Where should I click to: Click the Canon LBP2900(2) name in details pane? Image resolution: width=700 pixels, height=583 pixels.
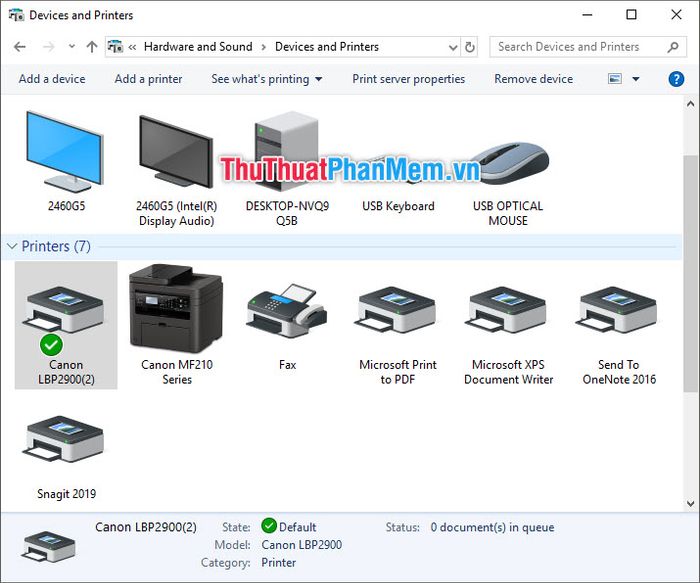tap(146, 527)
